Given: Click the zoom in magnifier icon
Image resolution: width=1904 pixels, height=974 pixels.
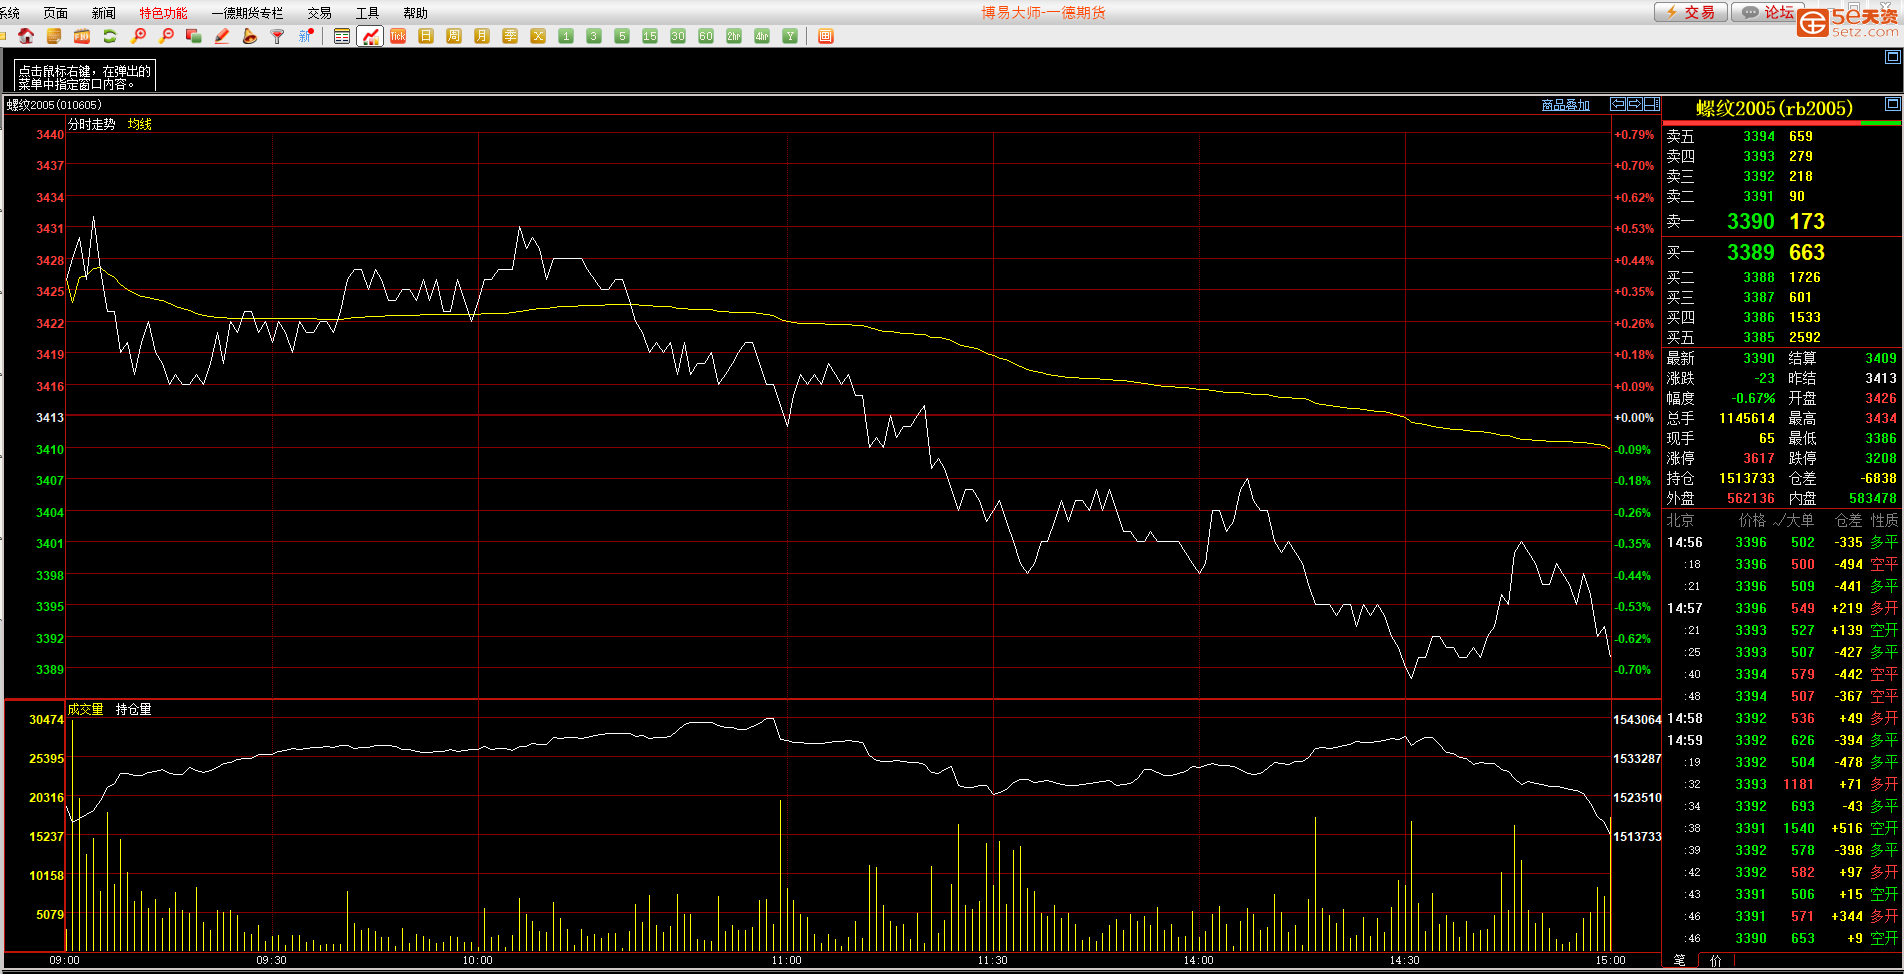Looking at the screenshot, I should [x=138, y=36].
